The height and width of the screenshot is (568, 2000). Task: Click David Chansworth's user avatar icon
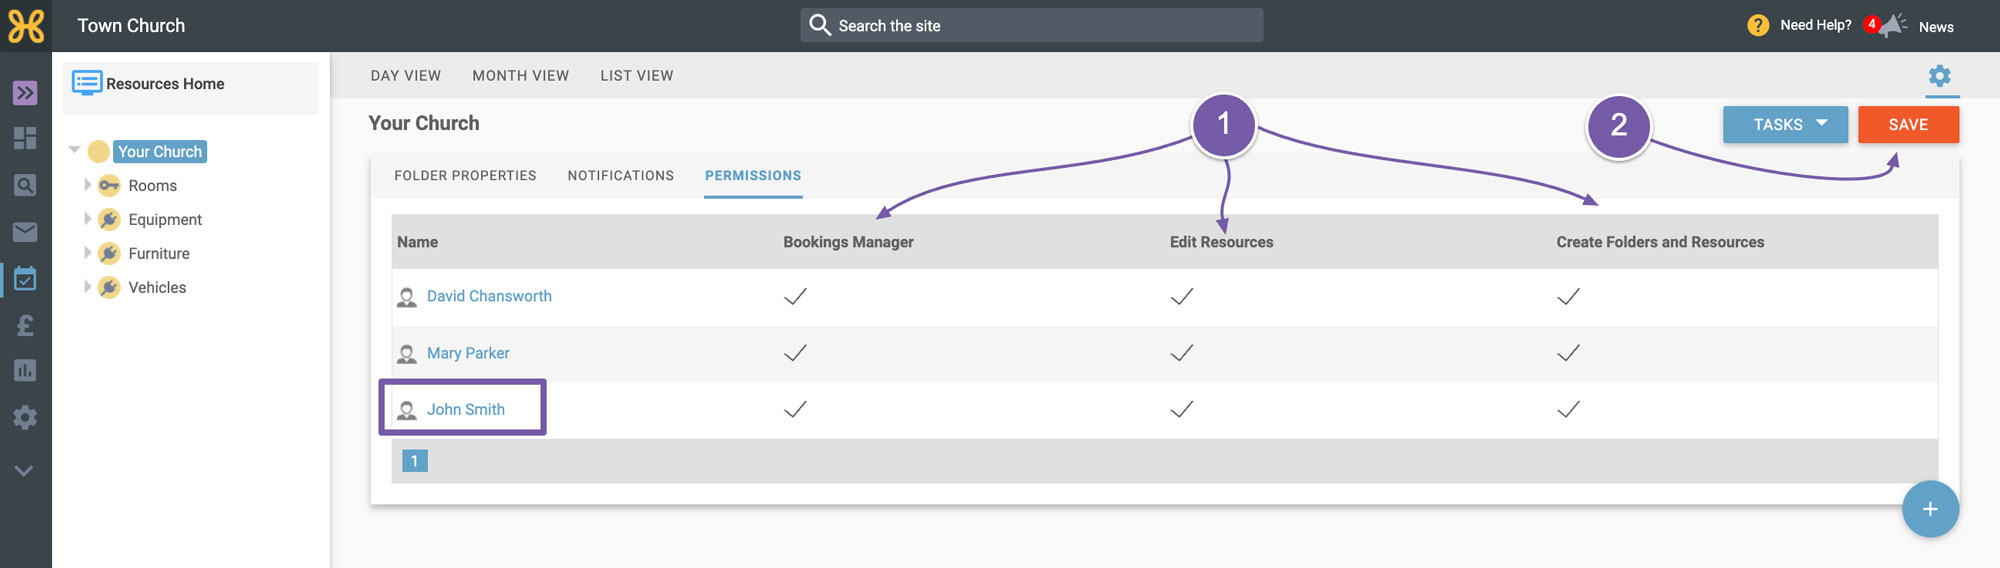point(407,297)
